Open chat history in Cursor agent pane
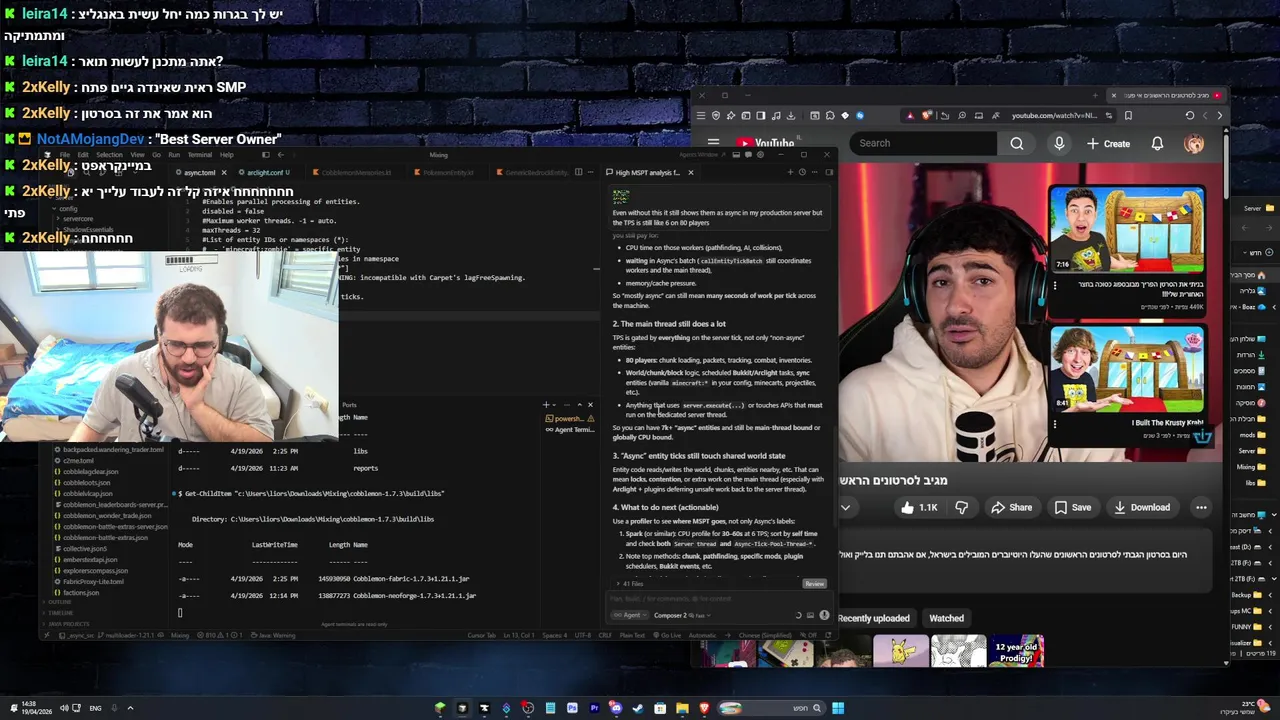 [x=803, y=172]
